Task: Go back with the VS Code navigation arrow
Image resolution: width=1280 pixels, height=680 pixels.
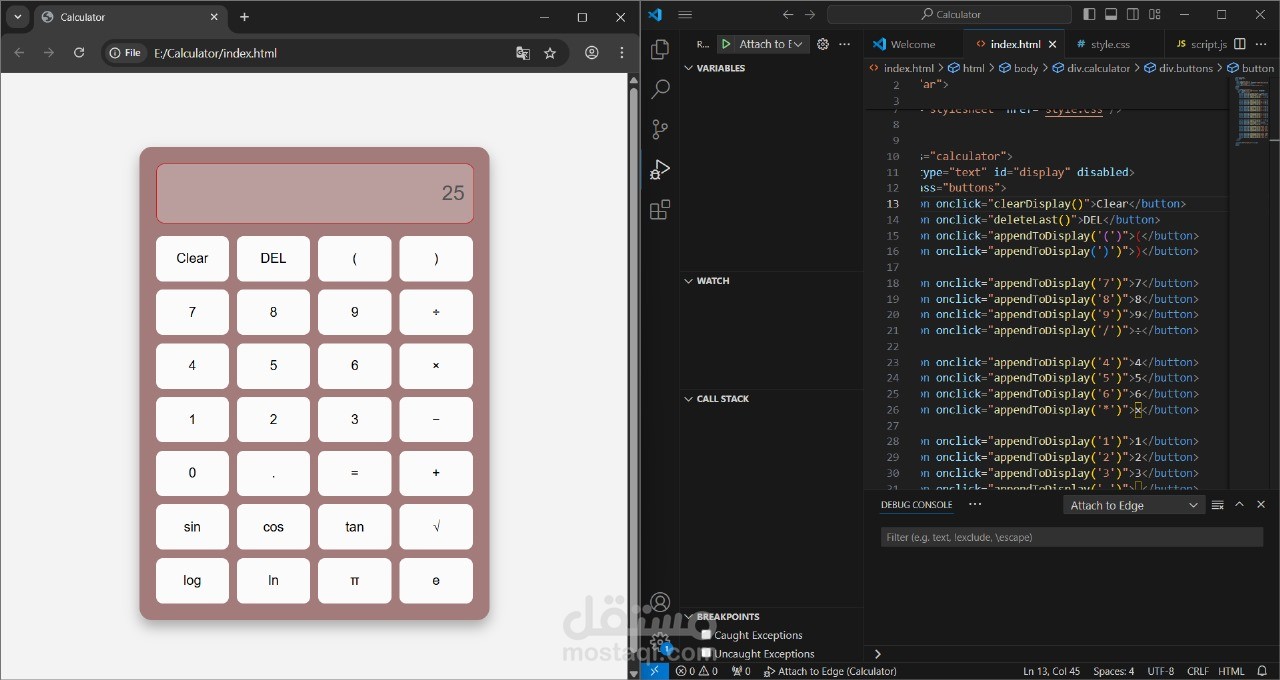Action: click(x=788, y=14)
